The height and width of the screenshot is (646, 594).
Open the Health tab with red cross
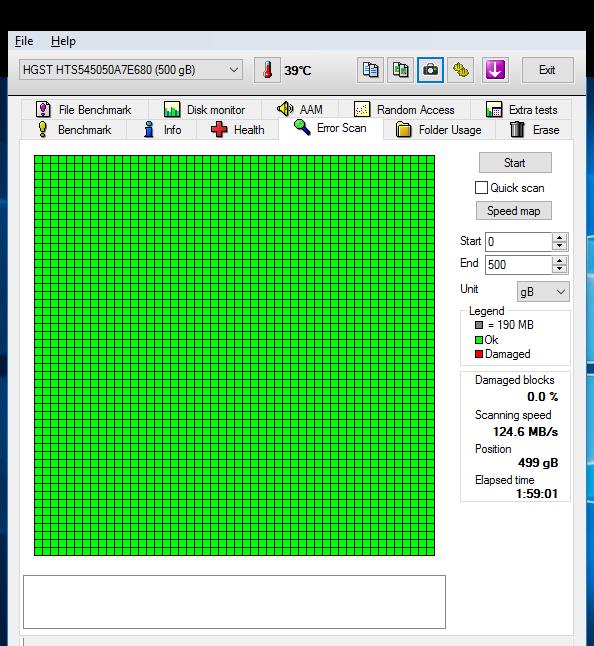(x=237, y=130)
